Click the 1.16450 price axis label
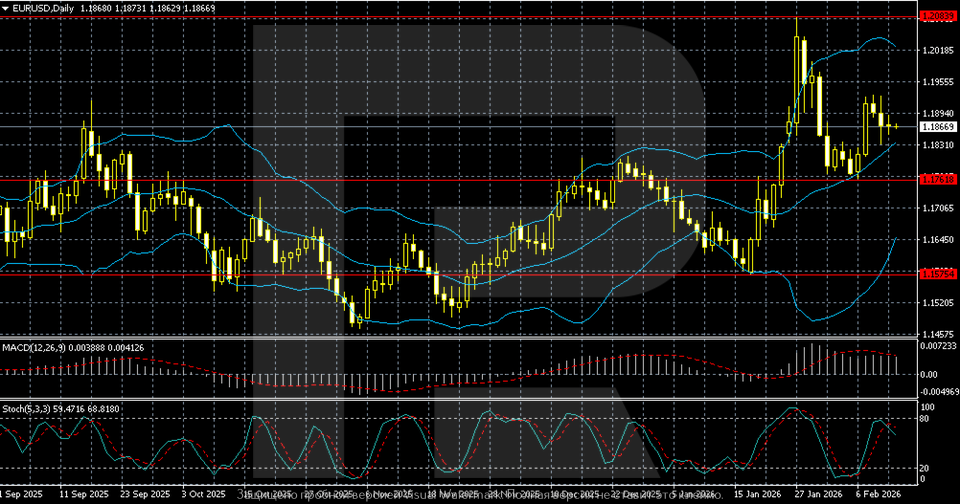 (937, 240)
